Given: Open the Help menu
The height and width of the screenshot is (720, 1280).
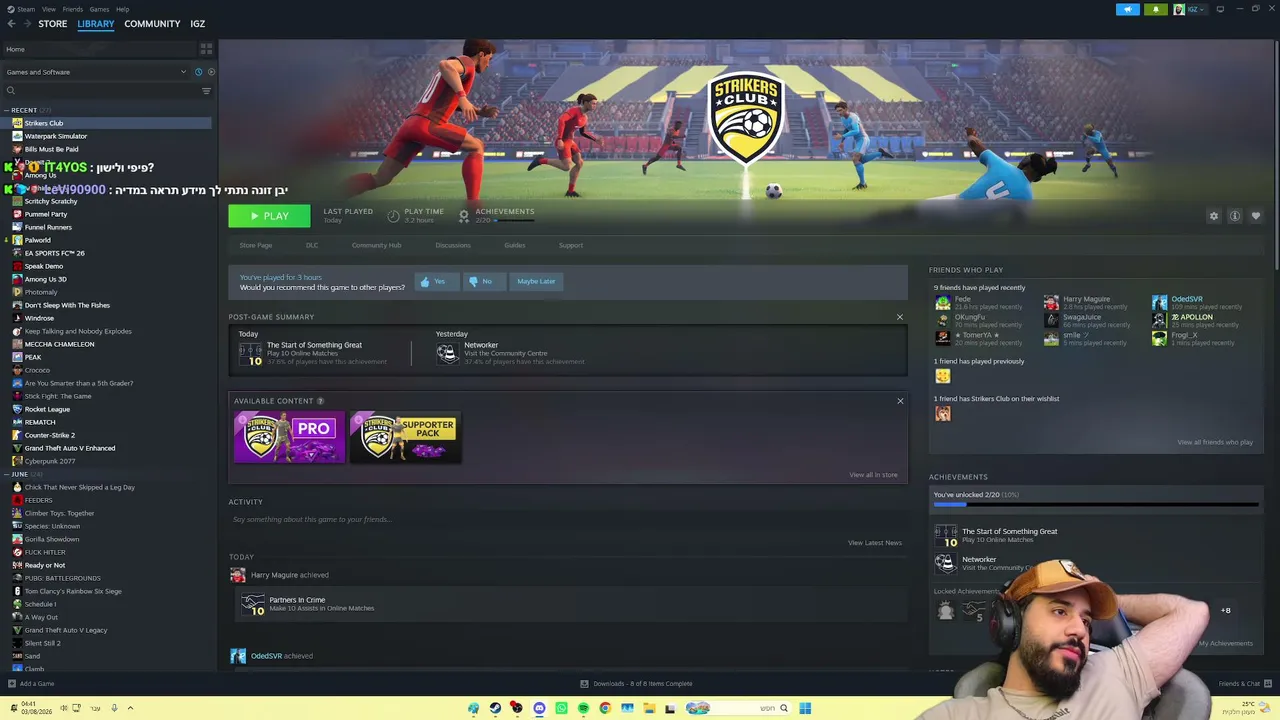Looking at the screenshot, I should click(122, 9).
